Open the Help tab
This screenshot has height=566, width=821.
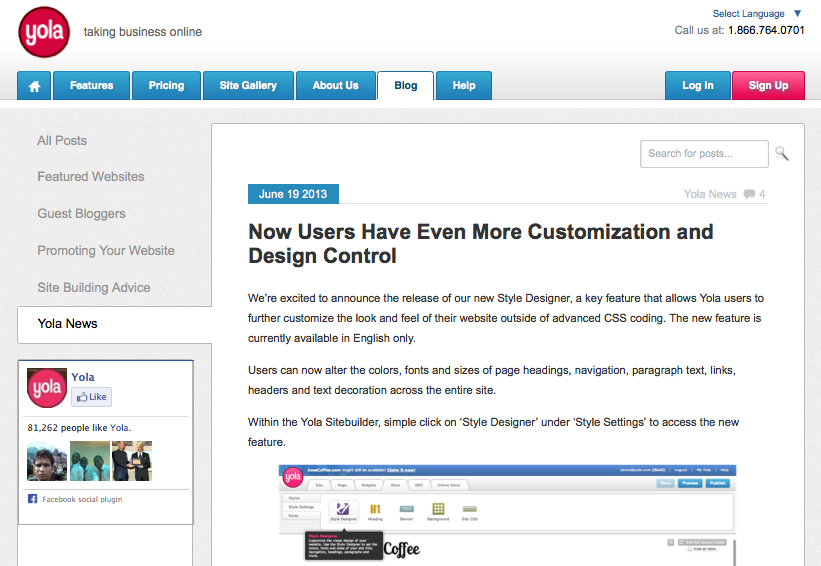[x=464, y=85]
